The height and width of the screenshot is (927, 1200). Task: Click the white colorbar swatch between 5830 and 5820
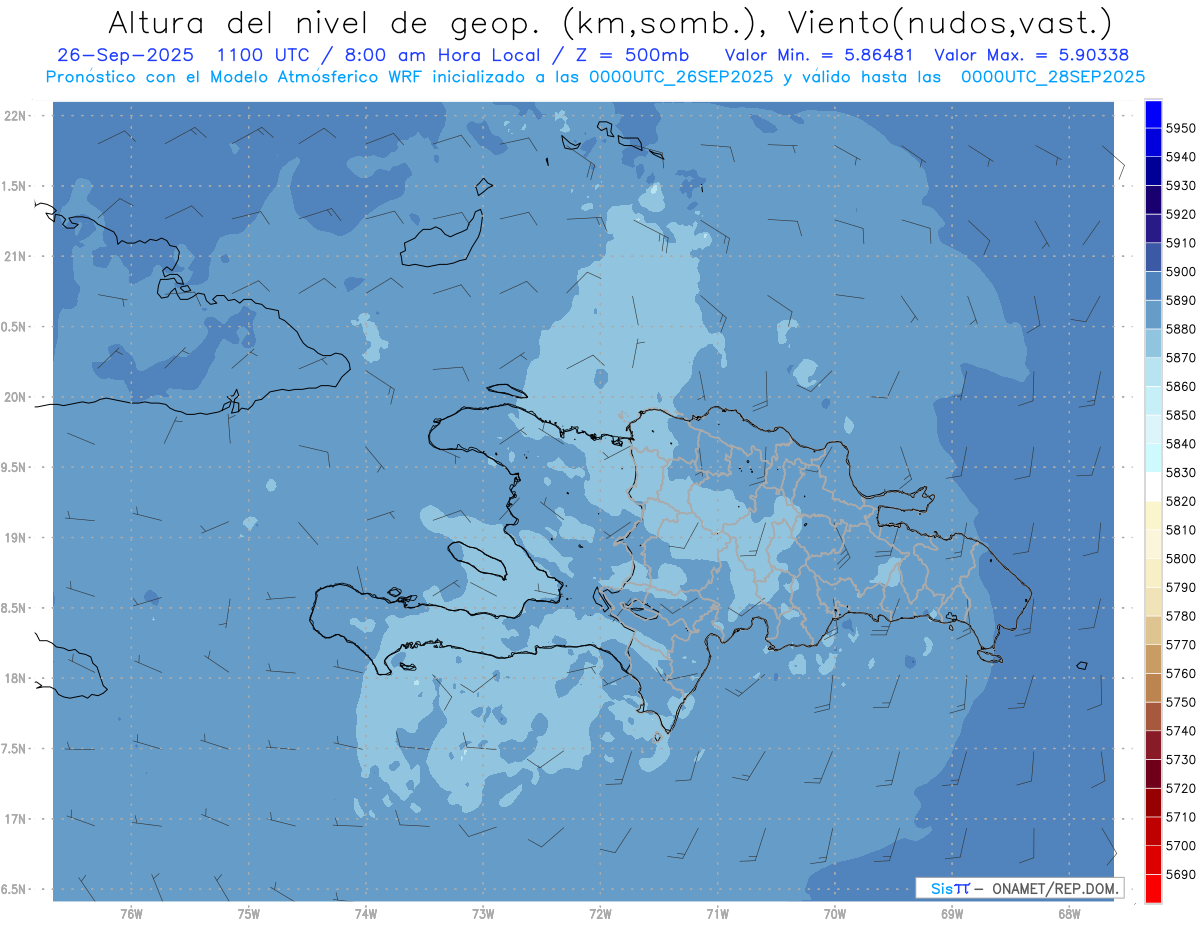[x=1153, y=487]
